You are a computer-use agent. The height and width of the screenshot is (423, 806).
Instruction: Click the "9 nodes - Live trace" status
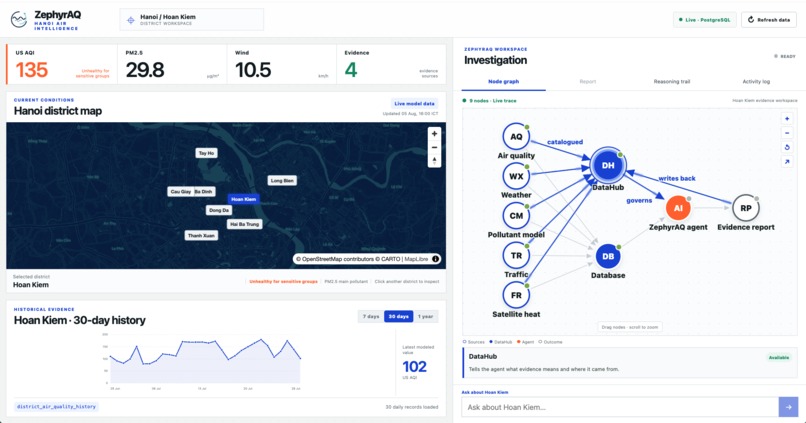(489, 101)
